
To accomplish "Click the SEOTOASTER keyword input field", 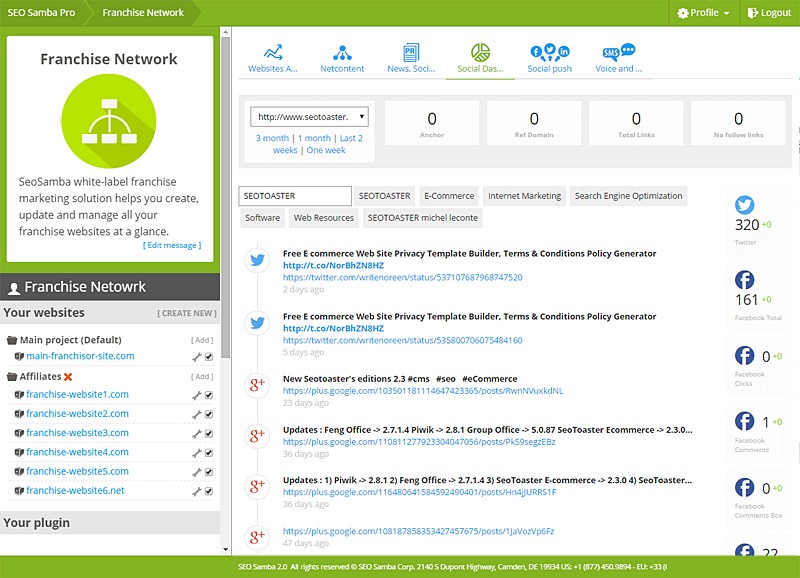I will 295,196.
